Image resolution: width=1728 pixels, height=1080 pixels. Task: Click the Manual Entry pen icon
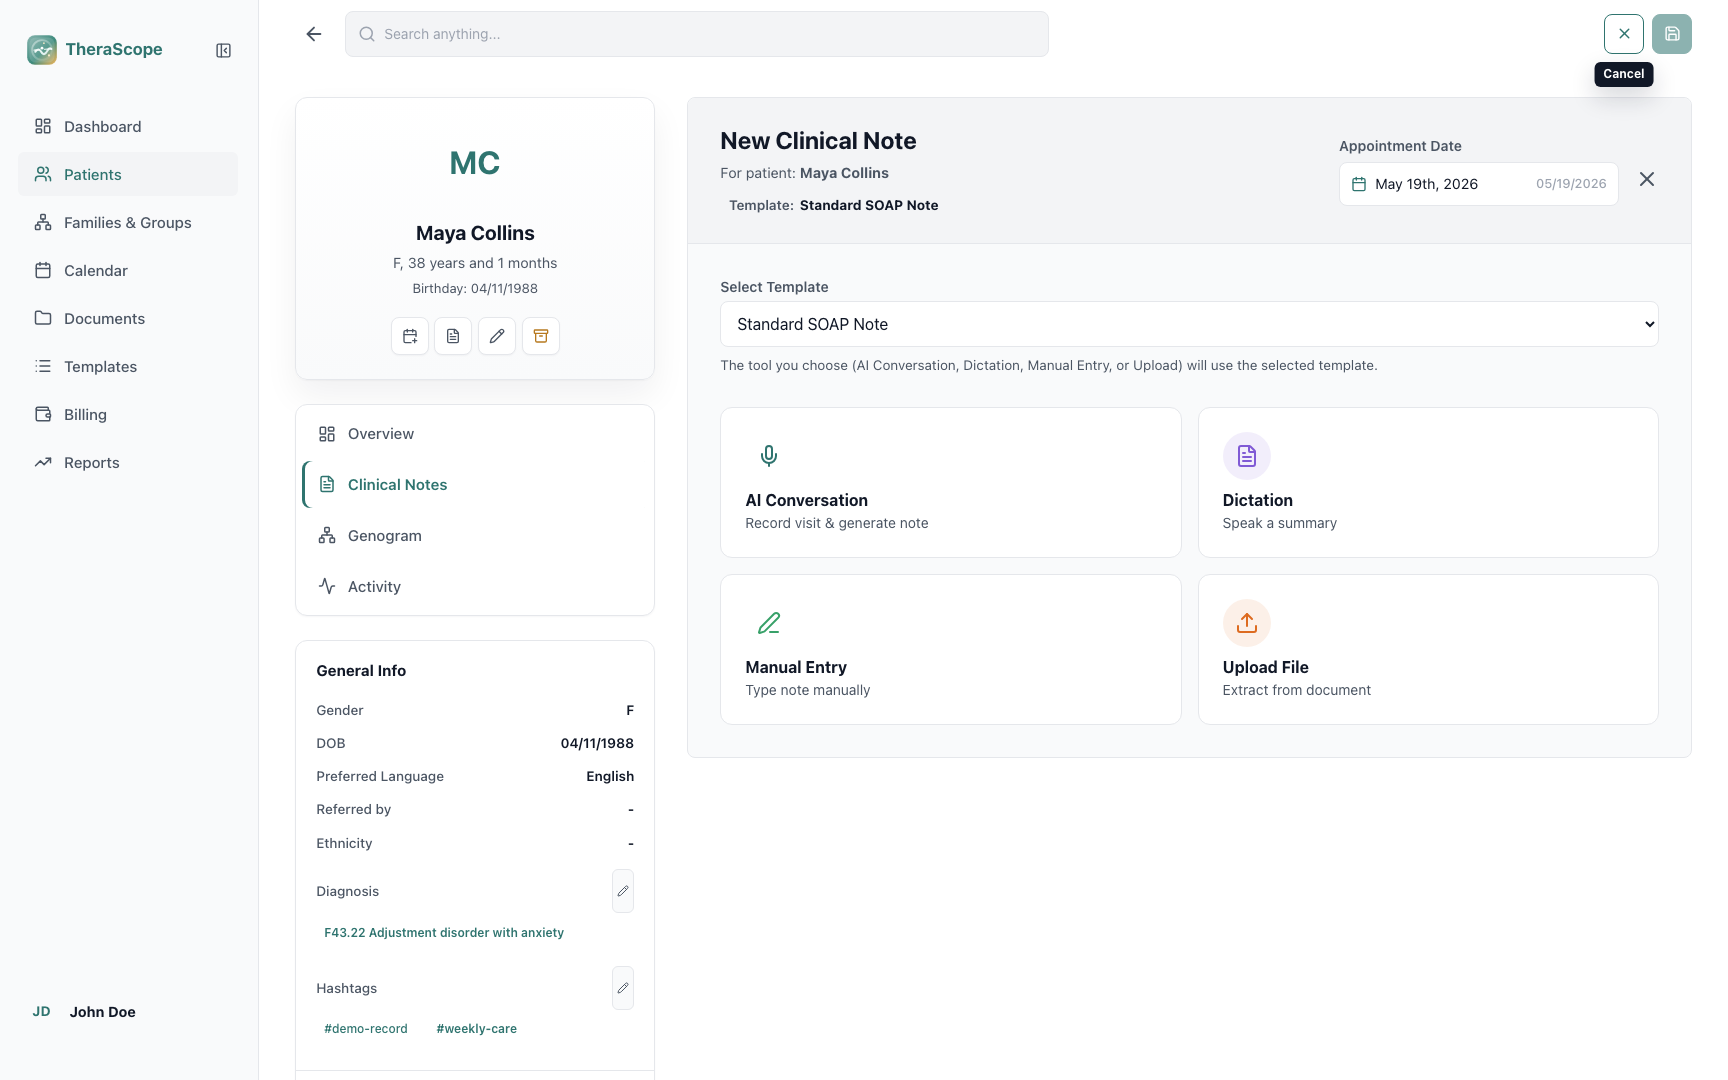769,623
